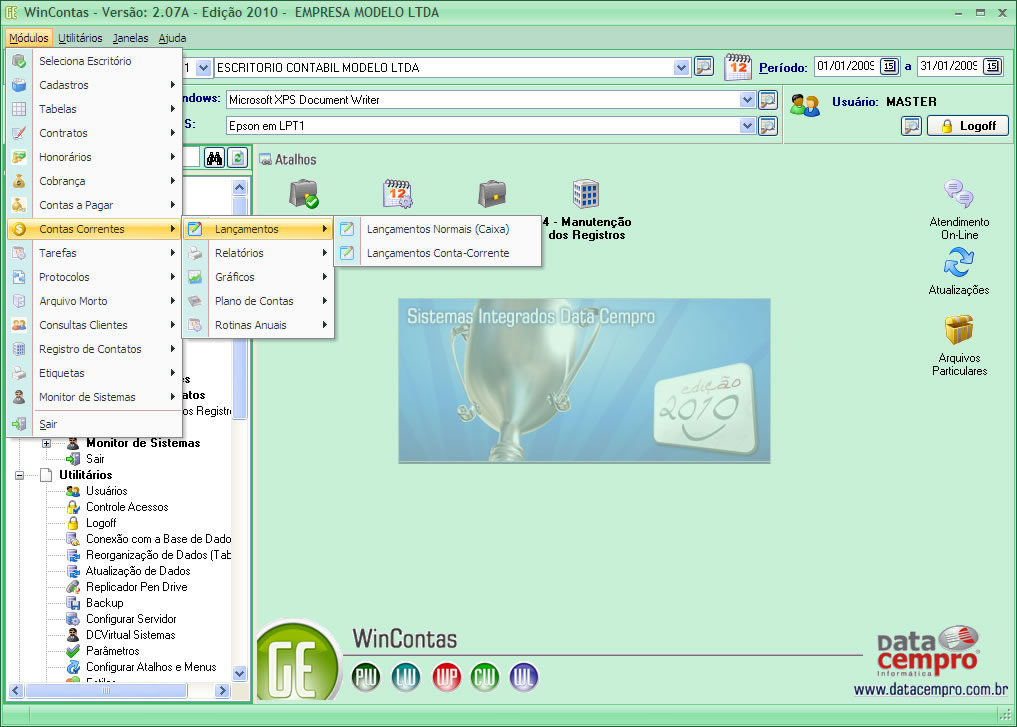The height and width of the screenshot is (727, 1017).
Task: Launch the WL round purple icon
Action: [x=523, y=678]
